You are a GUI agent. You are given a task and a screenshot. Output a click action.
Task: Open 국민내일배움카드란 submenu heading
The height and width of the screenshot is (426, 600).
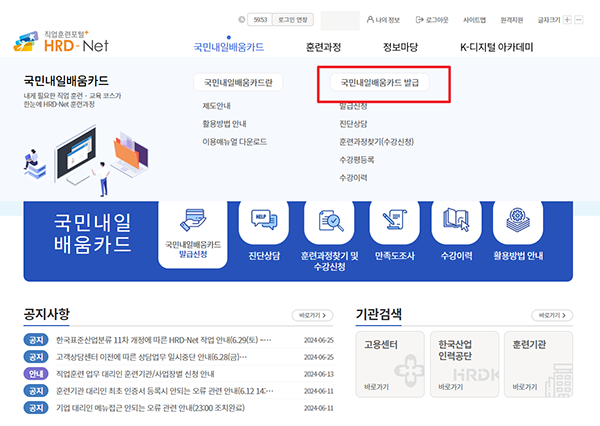(x=238, y=82)
